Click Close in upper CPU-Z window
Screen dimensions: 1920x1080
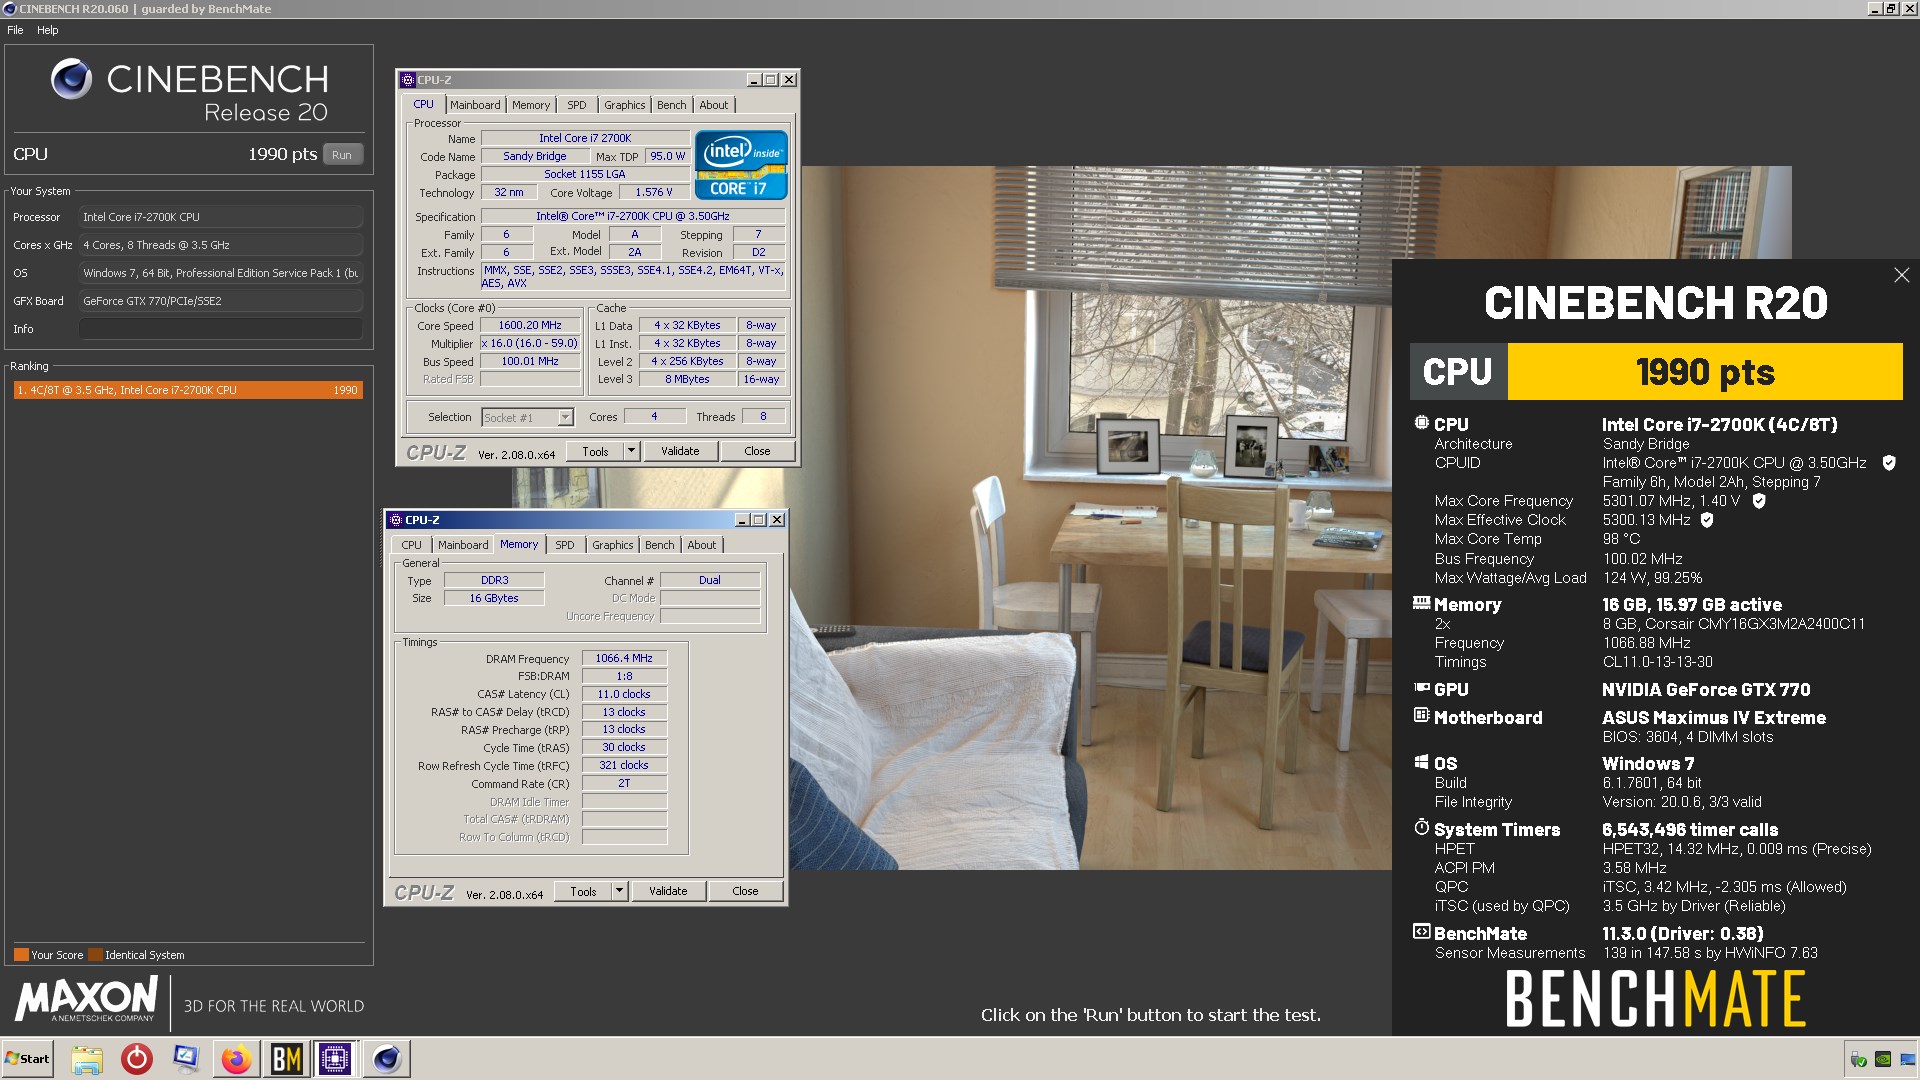[x=757, y=451]
